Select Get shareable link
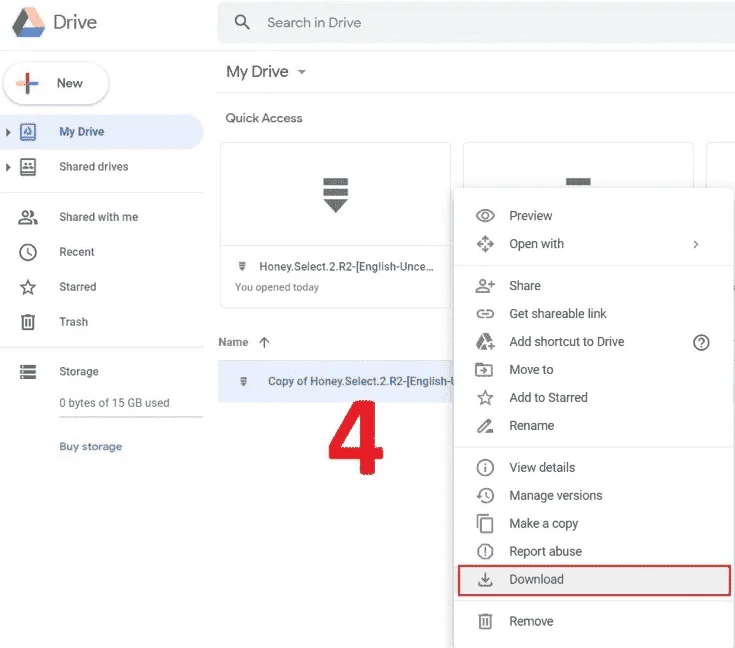The image size is (735, 648). [x=593, y=314]
